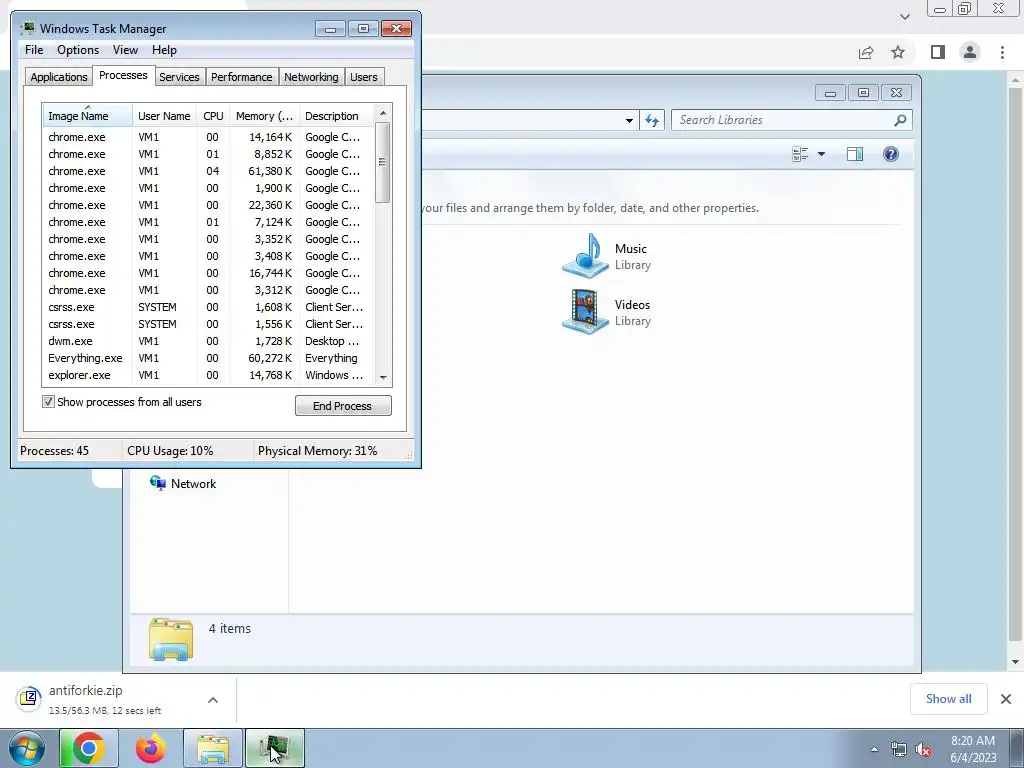
Task: Open the Videos library icon
Action: click(x=586, y=312)
